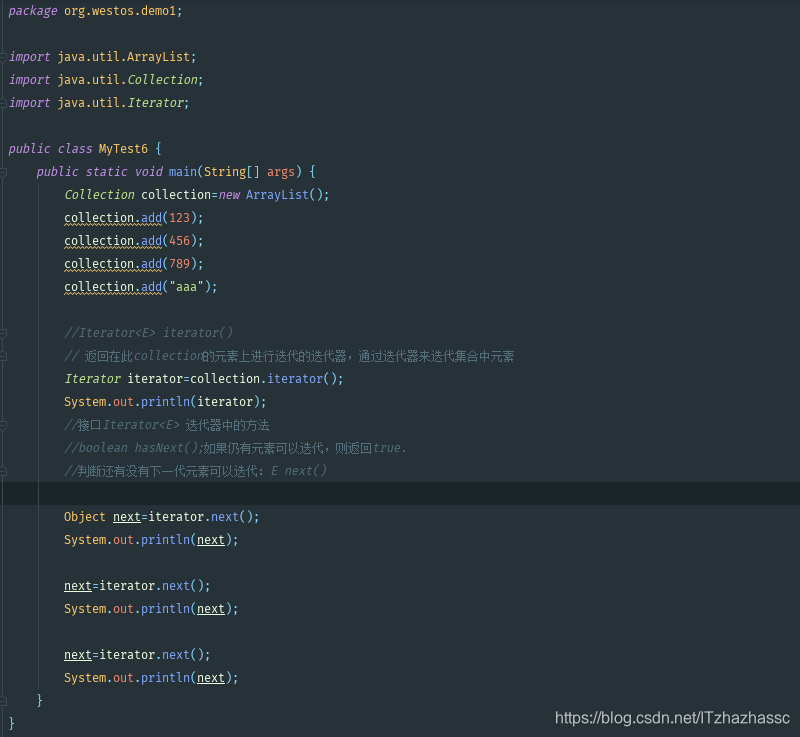This screenshot has height=737, width=800.
Task: Click the Object next=iterator.next() line
Action: [162, 517]
